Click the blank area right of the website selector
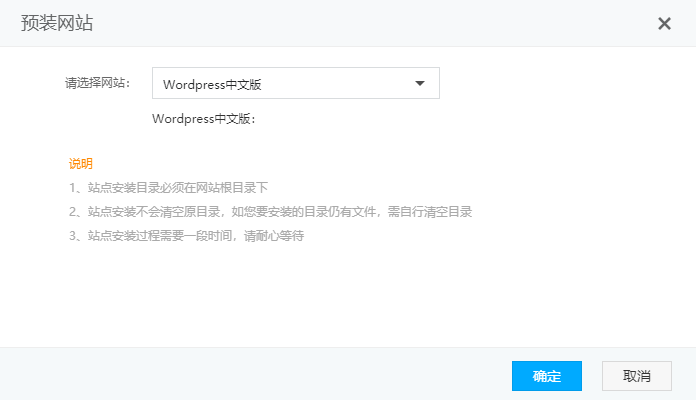The height and width of the screenshot is (400, 696). click(x=560, y=84)
